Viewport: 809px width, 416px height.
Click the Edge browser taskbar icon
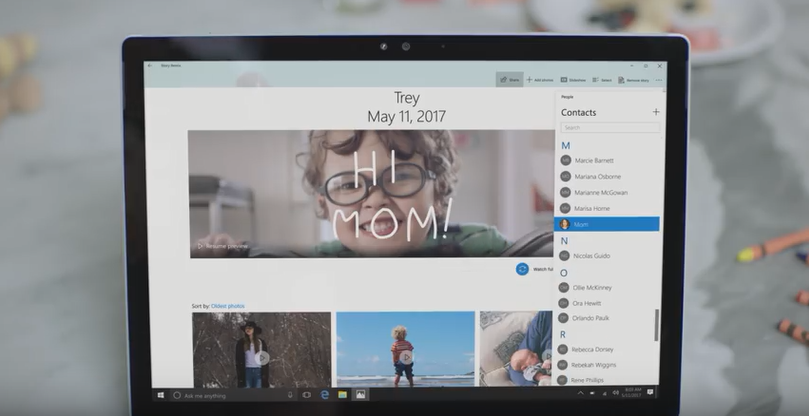click(325, 395)
